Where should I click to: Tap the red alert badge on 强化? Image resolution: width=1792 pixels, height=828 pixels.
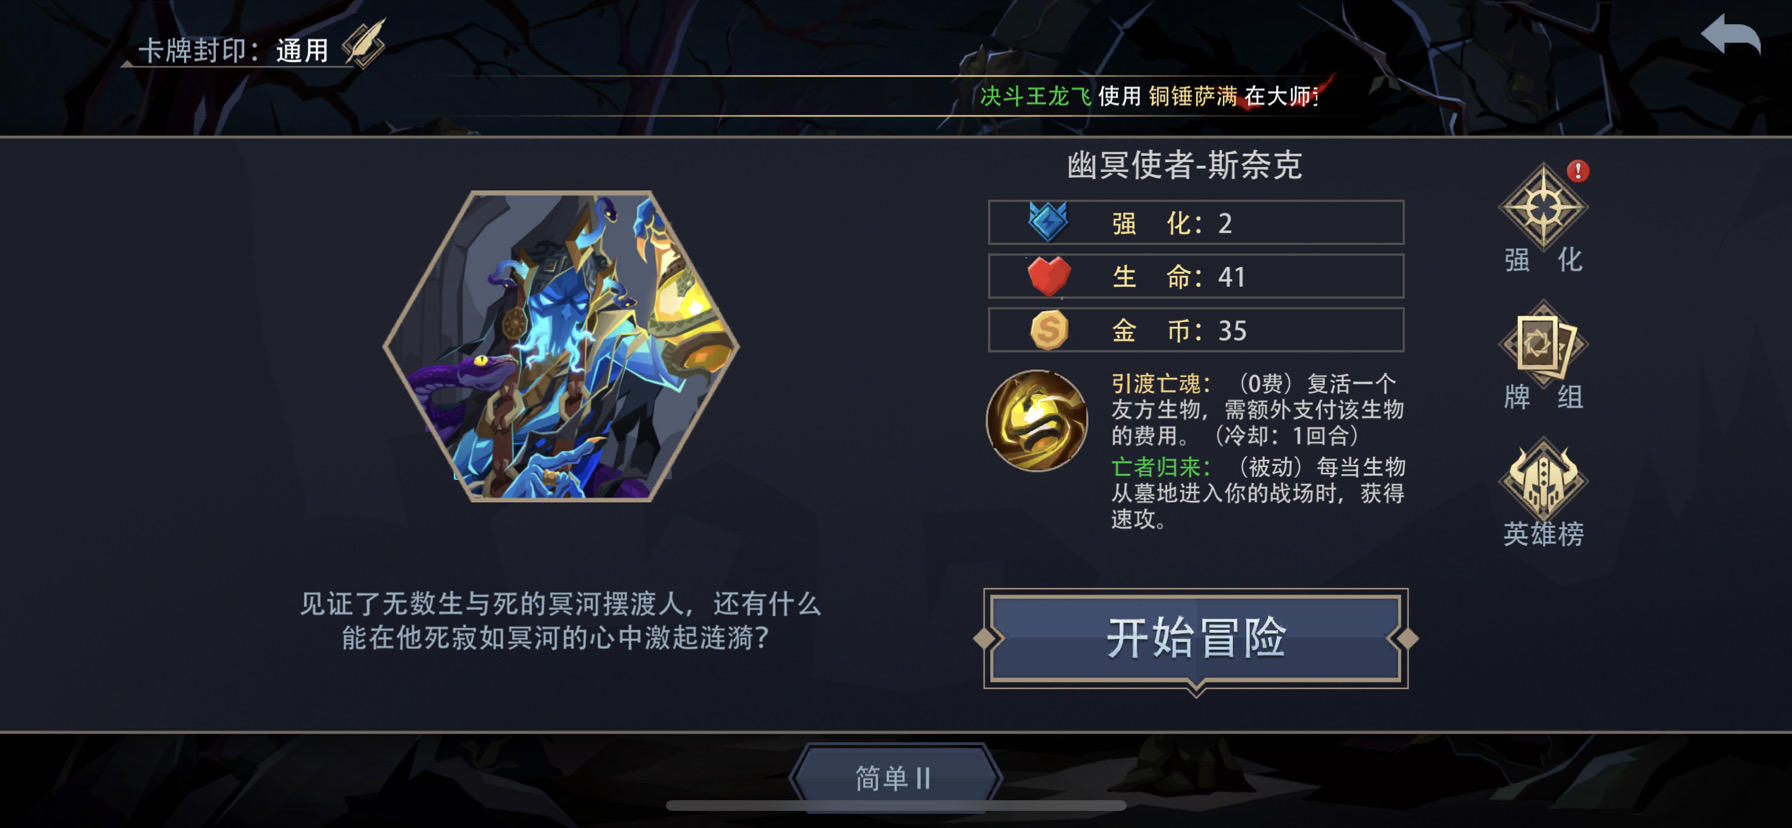coord(1577,171)
